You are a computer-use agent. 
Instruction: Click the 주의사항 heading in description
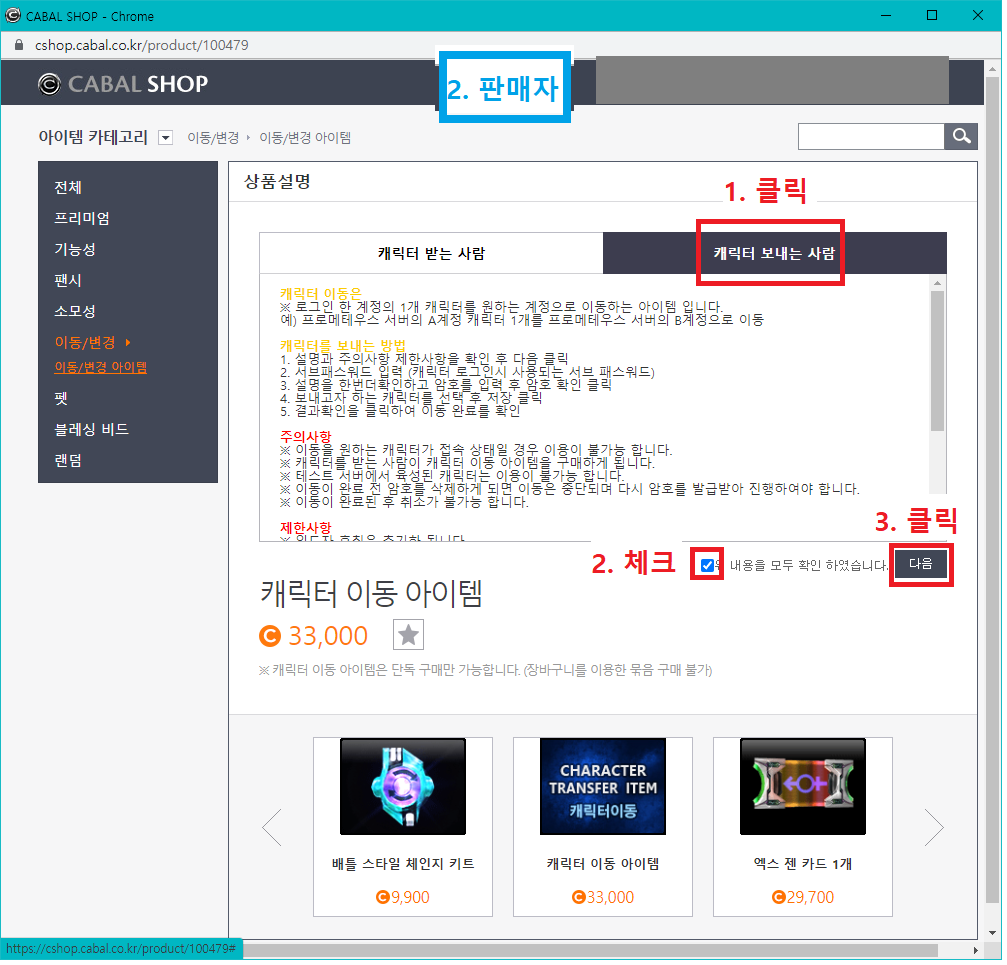click(307, 439)
